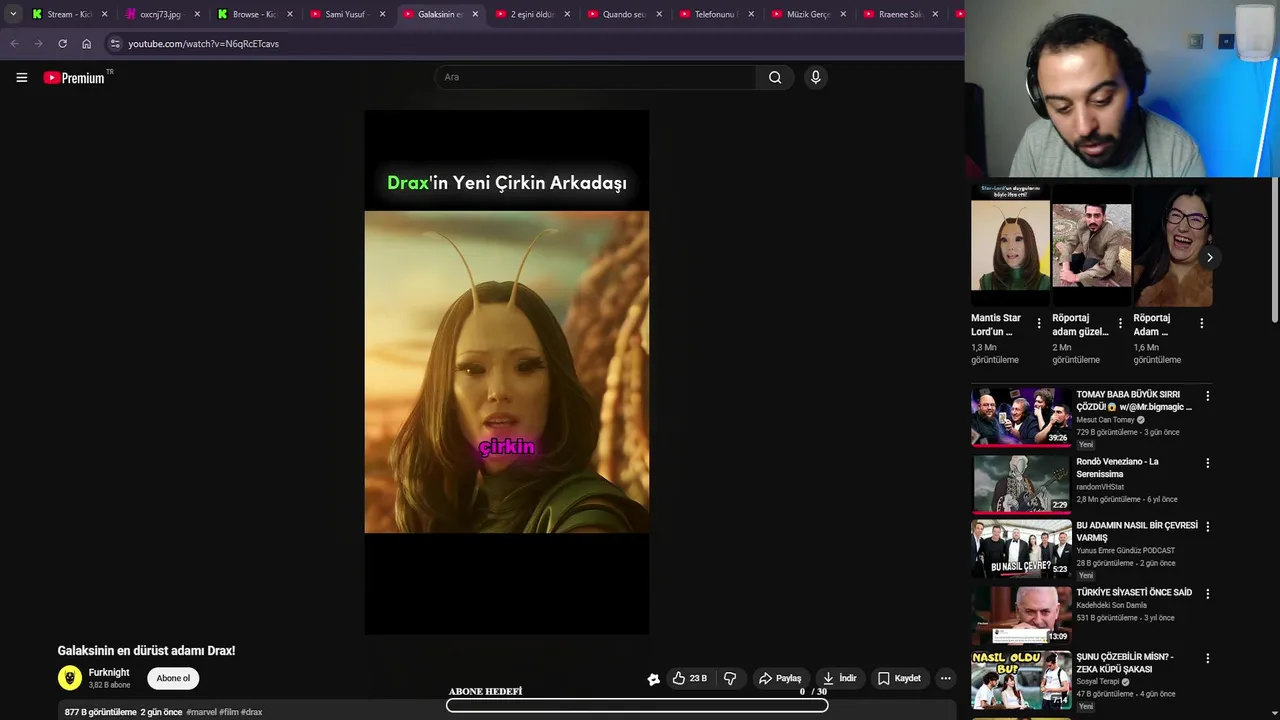
Task: Open Mesut Can Tomay channel name
Action: [1105, 420]
